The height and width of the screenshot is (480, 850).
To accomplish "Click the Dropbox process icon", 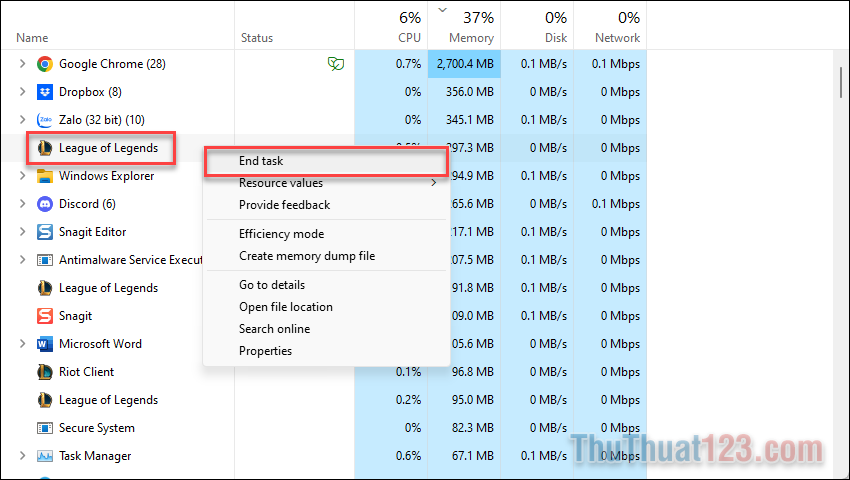I will click(x=45, y=92).
